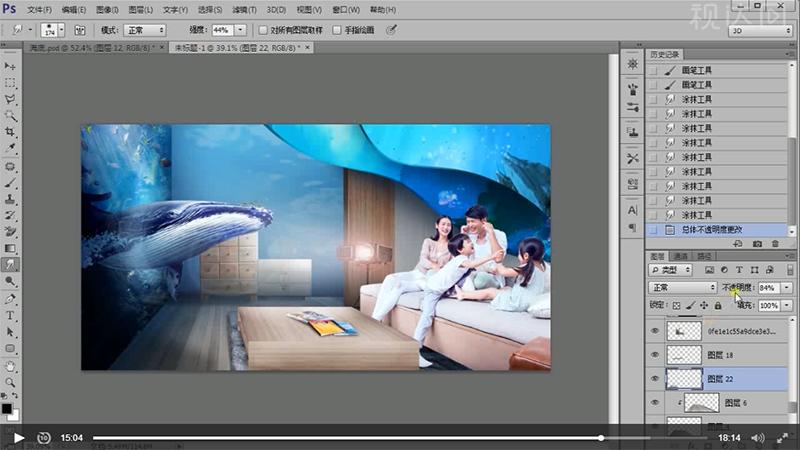Click the video play button
The image size is (800, 450).
click(x=18, y=437)
